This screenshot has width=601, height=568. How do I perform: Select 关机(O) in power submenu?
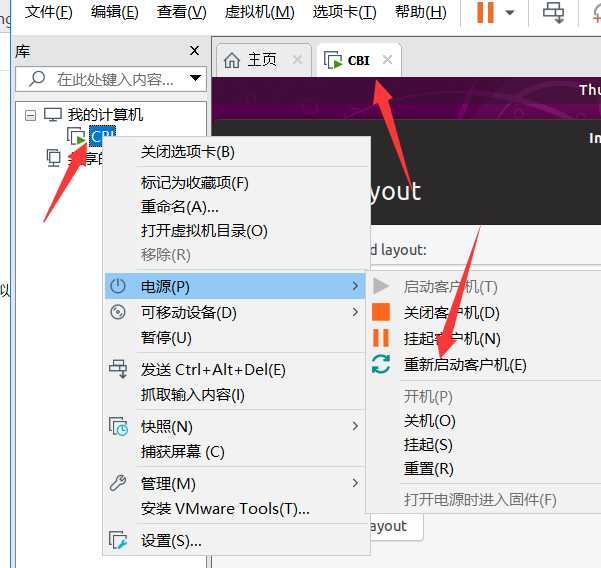tap(430, 421)
